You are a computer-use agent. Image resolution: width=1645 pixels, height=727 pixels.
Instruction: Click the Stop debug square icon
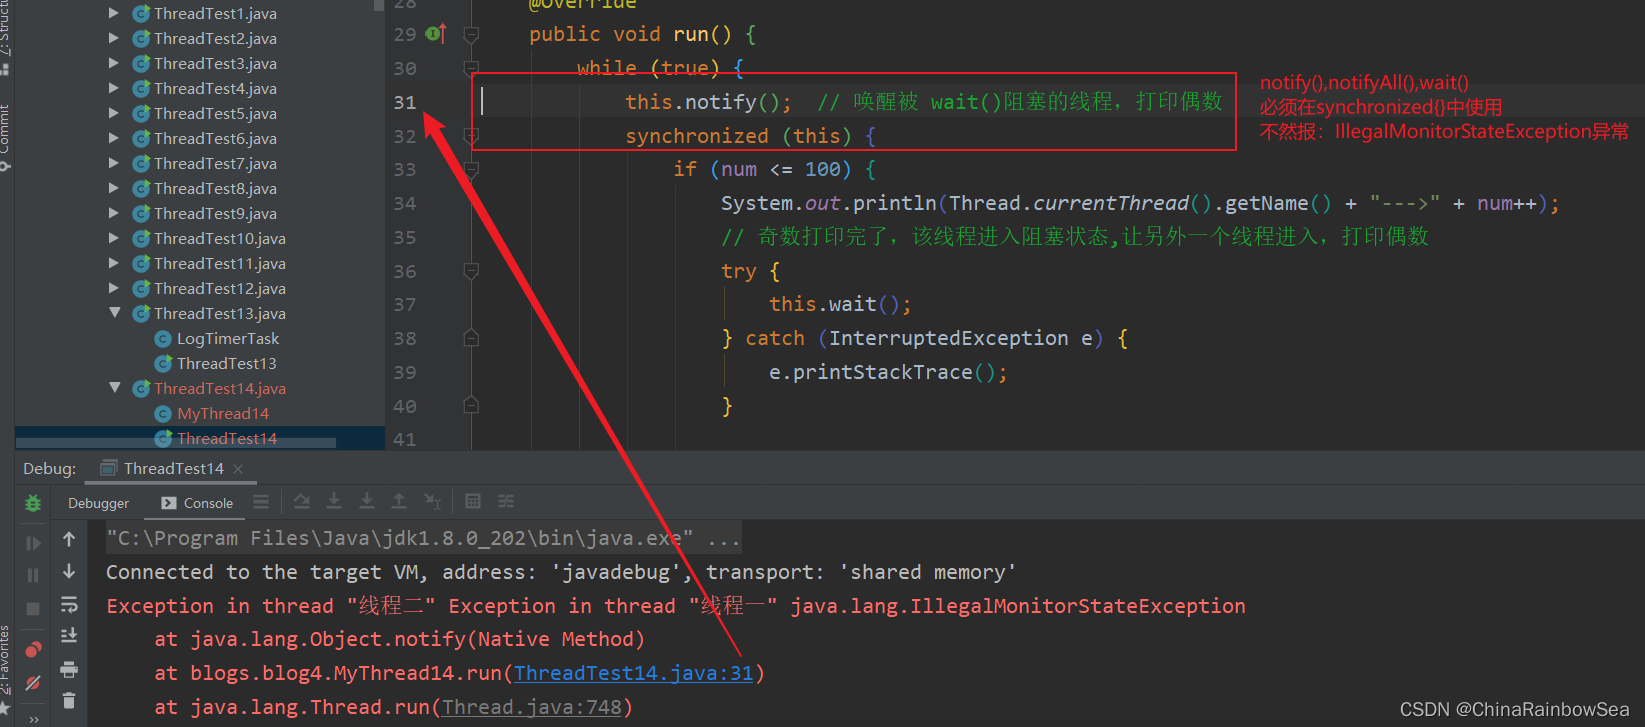coord(33,608)
